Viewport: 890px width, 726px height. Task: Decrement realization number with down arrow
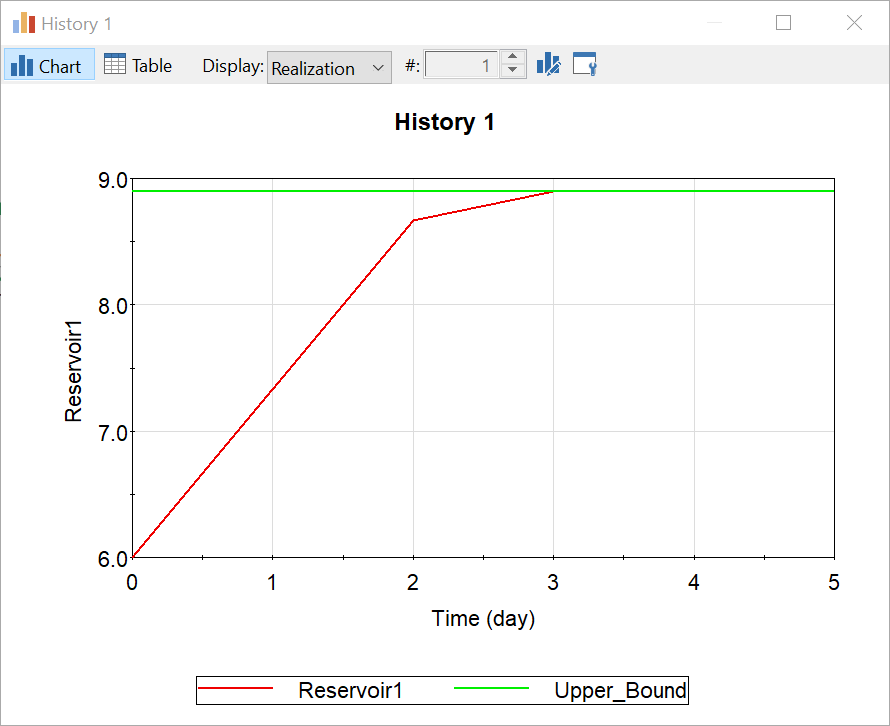tap(513, 71)
